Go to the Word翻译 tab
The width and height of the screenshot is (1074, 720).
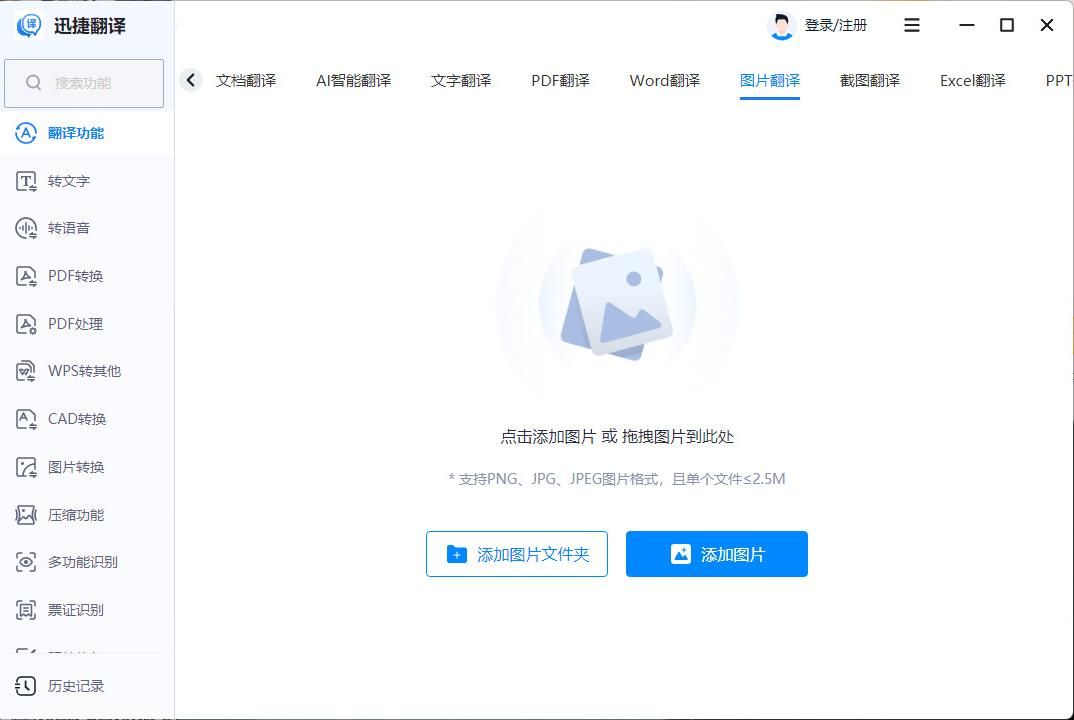pos(664,81)
